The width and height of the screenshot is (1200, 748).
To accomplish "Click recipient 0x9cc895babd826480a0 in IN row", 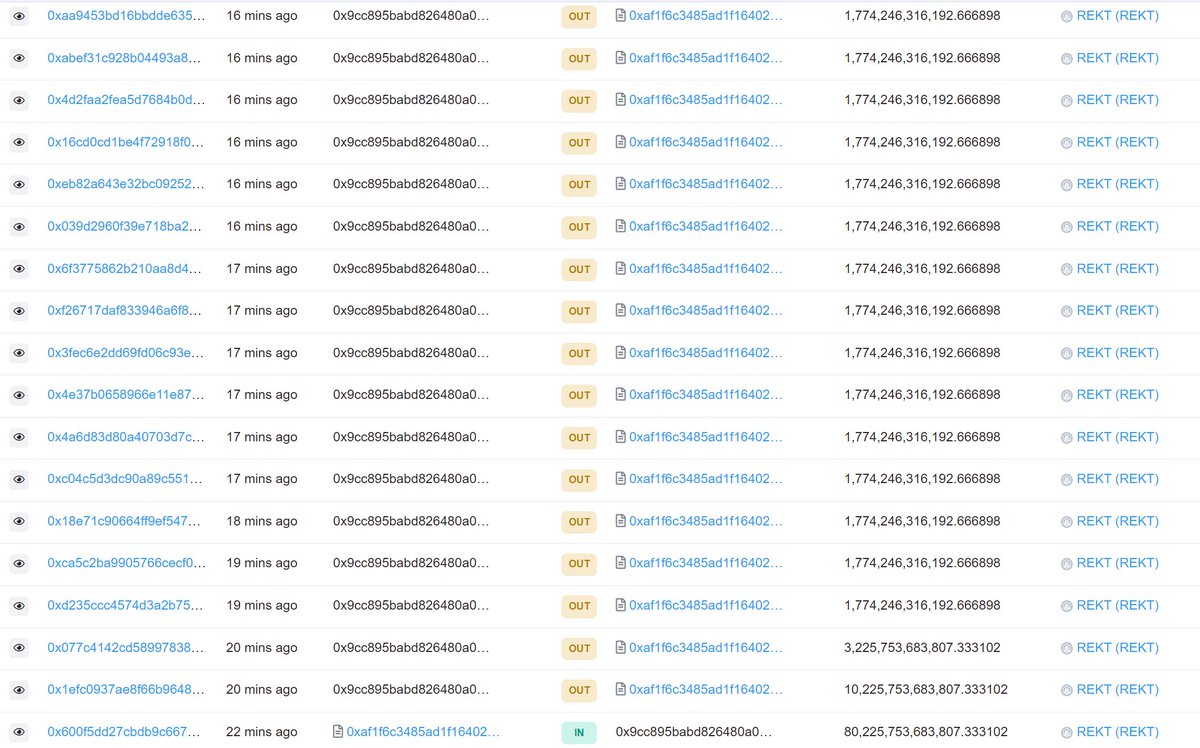I will pos(694,732).
